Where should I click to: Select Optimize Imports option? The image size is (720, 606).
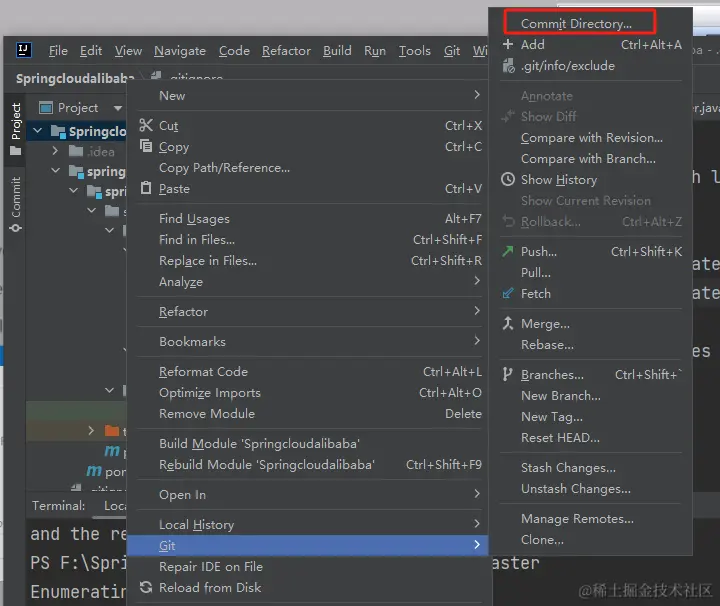209,393
